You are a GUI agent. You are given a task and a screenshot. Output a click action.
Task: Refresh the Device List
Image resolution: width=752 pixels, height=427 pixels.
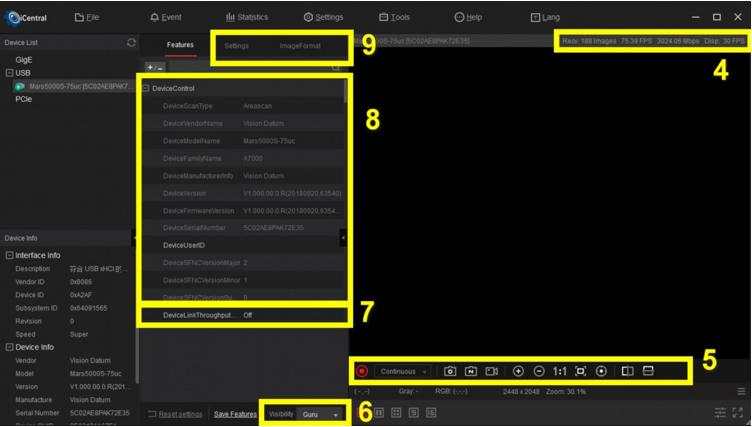tap(131, 43)
